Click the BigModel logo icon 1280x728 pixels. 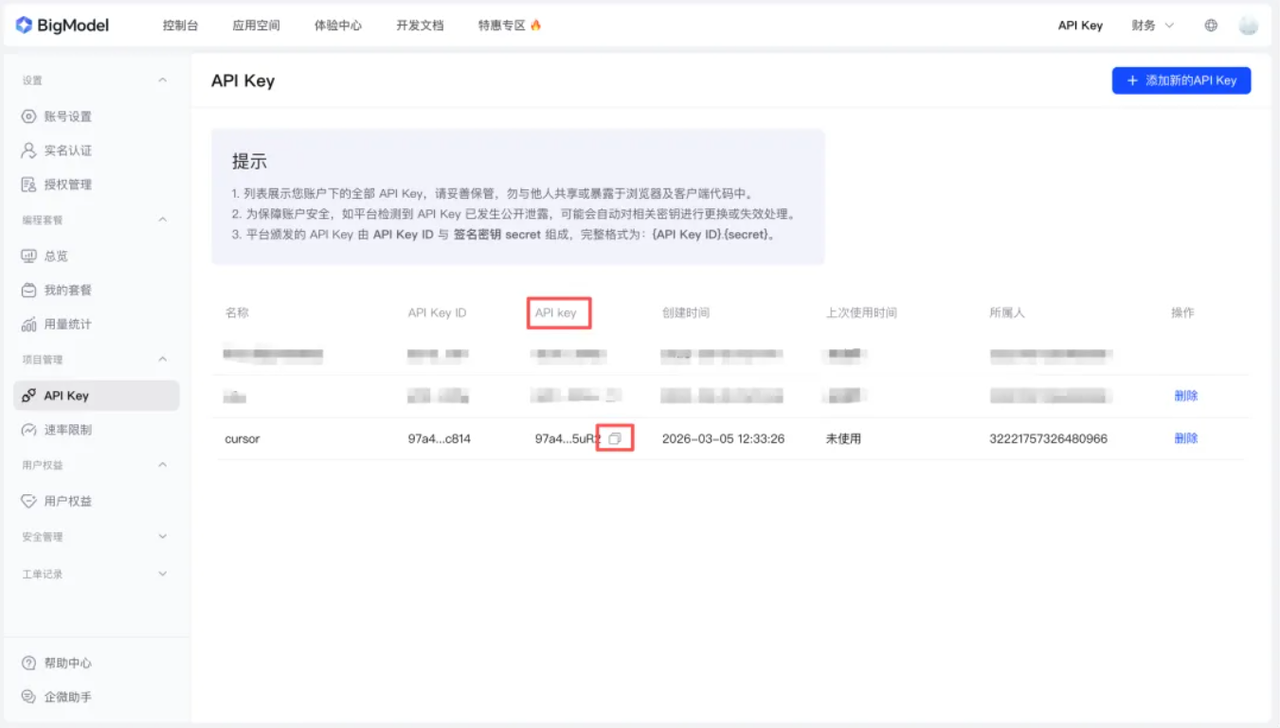[24, 25]
